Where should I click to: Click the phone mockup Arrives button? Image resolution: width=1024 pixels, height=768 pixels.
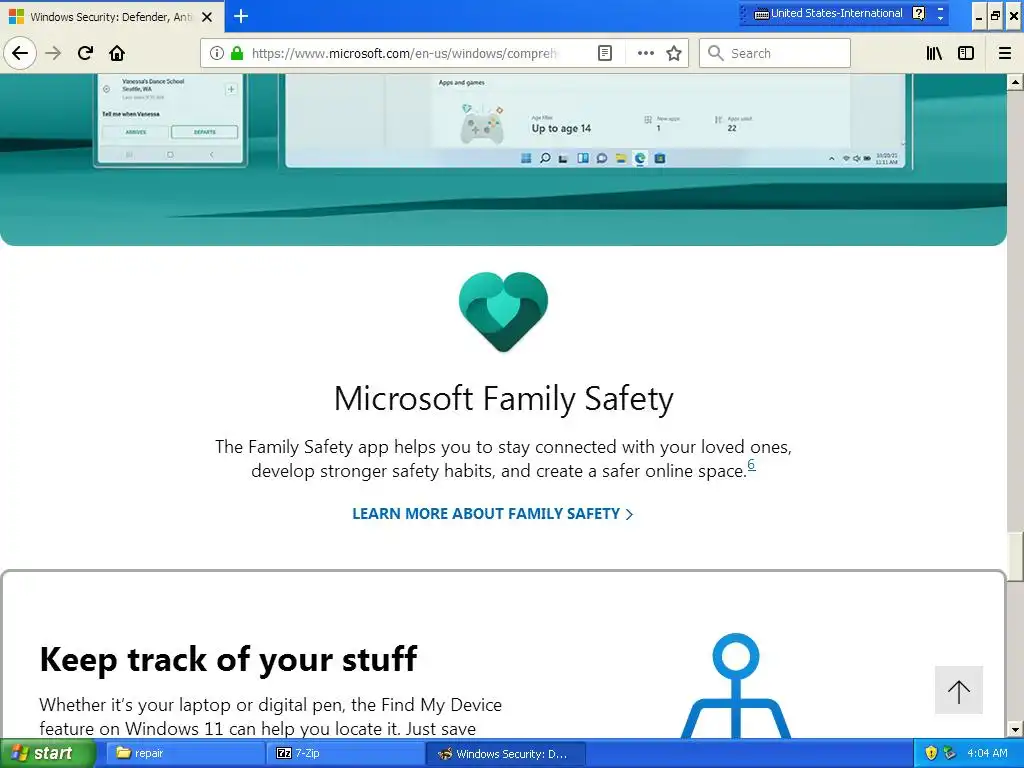click(136, 132)
